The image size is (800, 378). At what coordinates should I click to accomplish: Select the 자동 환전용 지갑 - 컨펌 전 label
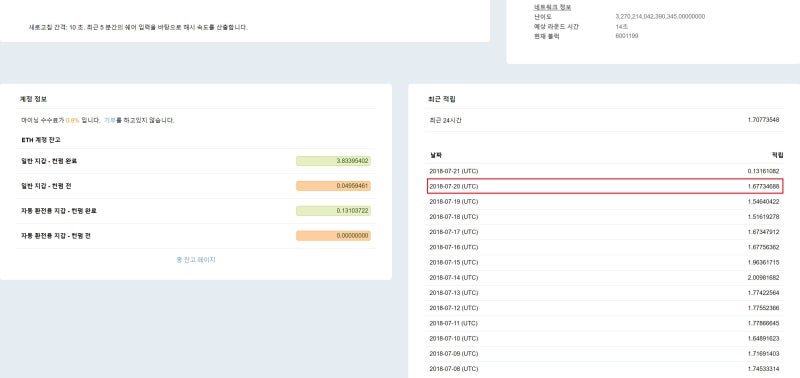56,236
